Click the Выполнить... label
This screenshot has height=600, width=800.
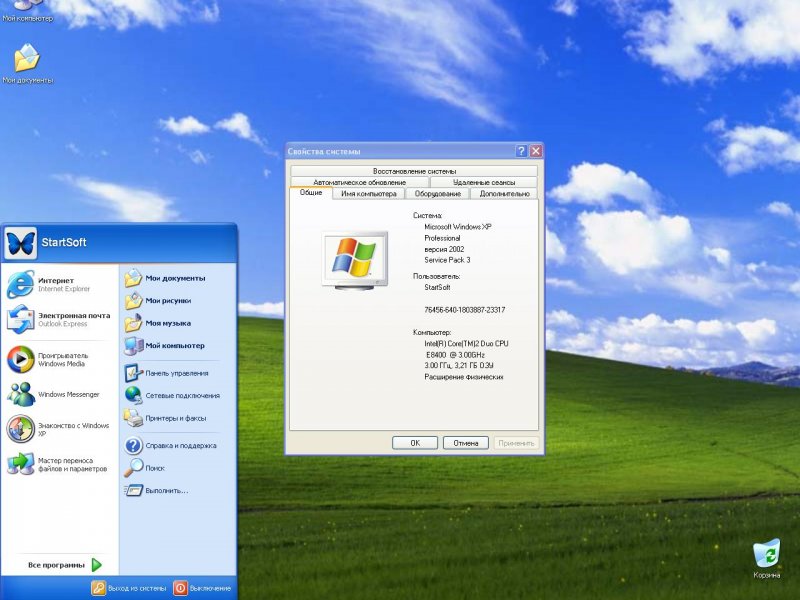[x=167, y=490]
